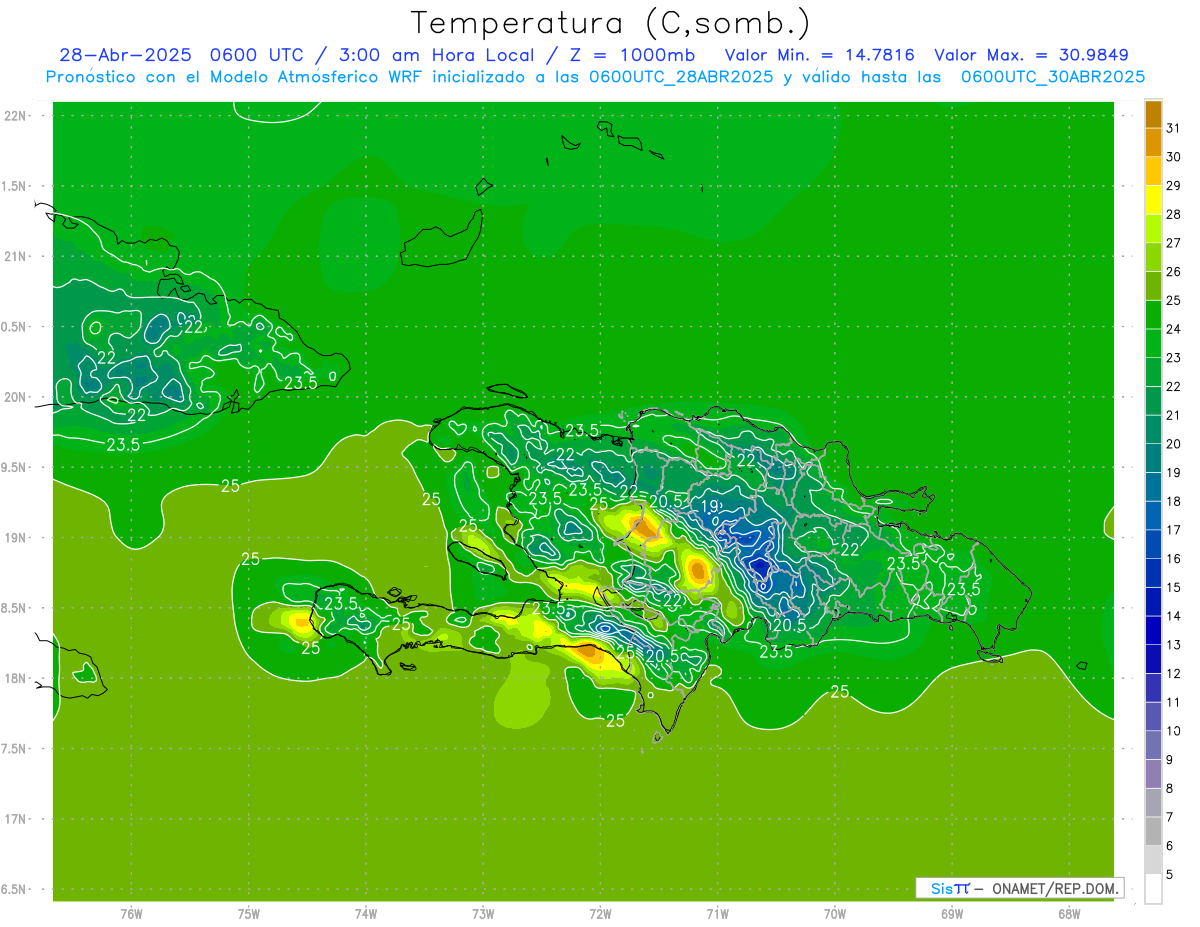Click the legend value "12"
Image resolution: width=1200 pixels, height=927 pixels.
[1174, 674]
